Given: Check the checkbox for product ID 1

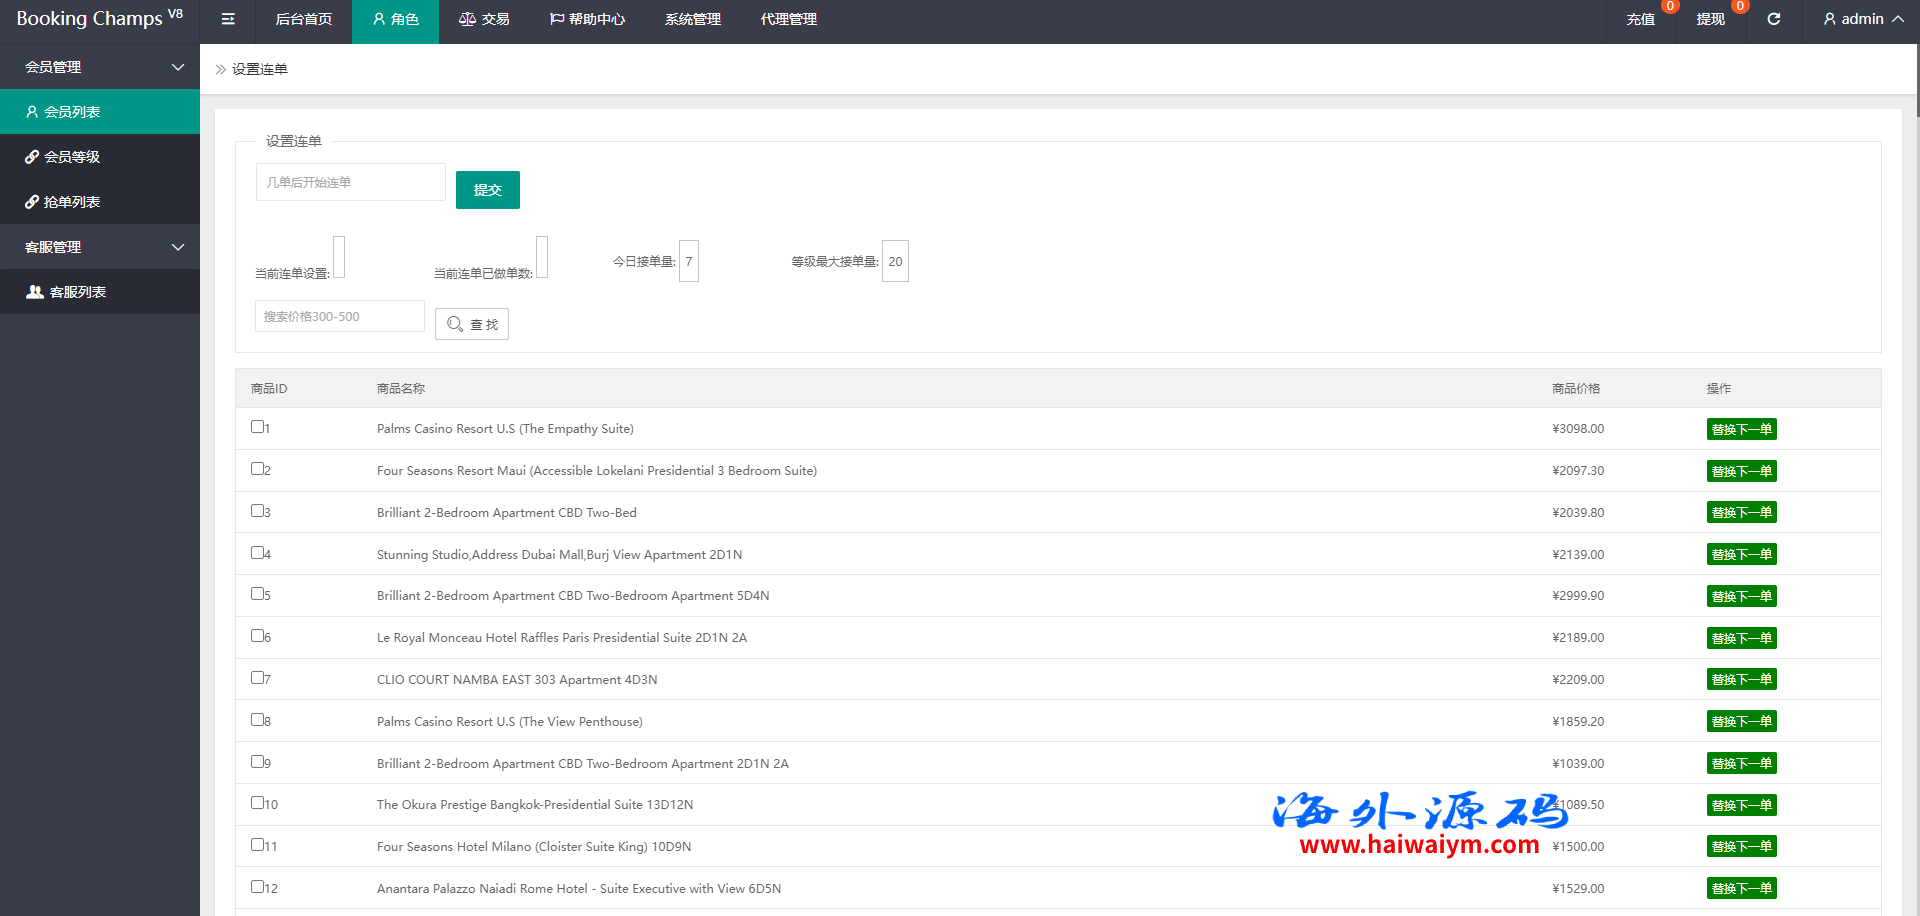Looking at the screenshot, I should pyautogui.click(x=257, y=427).
